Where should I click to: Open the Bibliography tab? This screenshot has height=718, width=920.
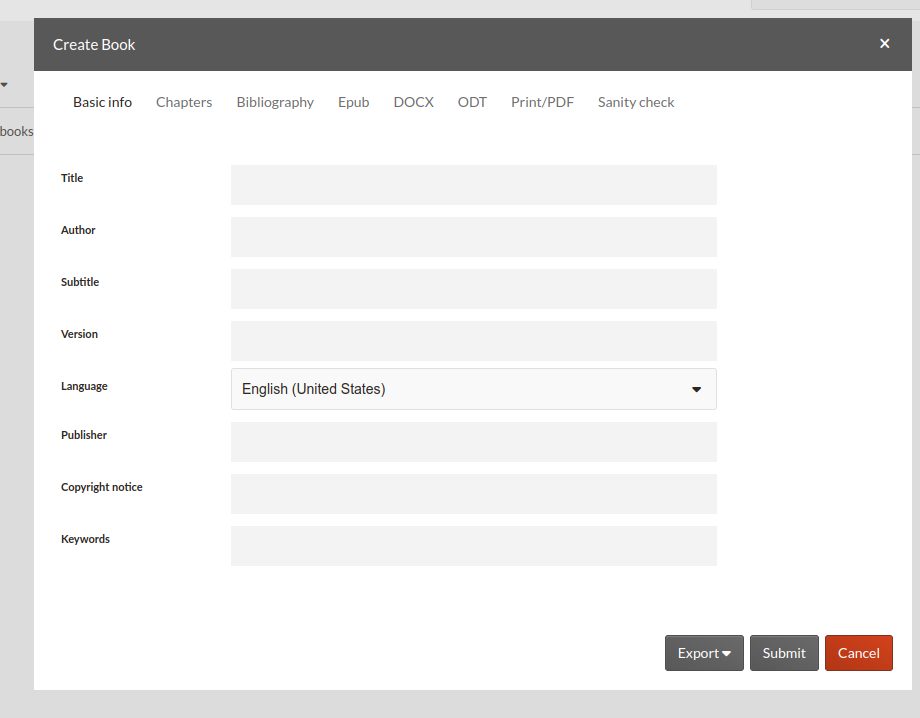(275, 102)
